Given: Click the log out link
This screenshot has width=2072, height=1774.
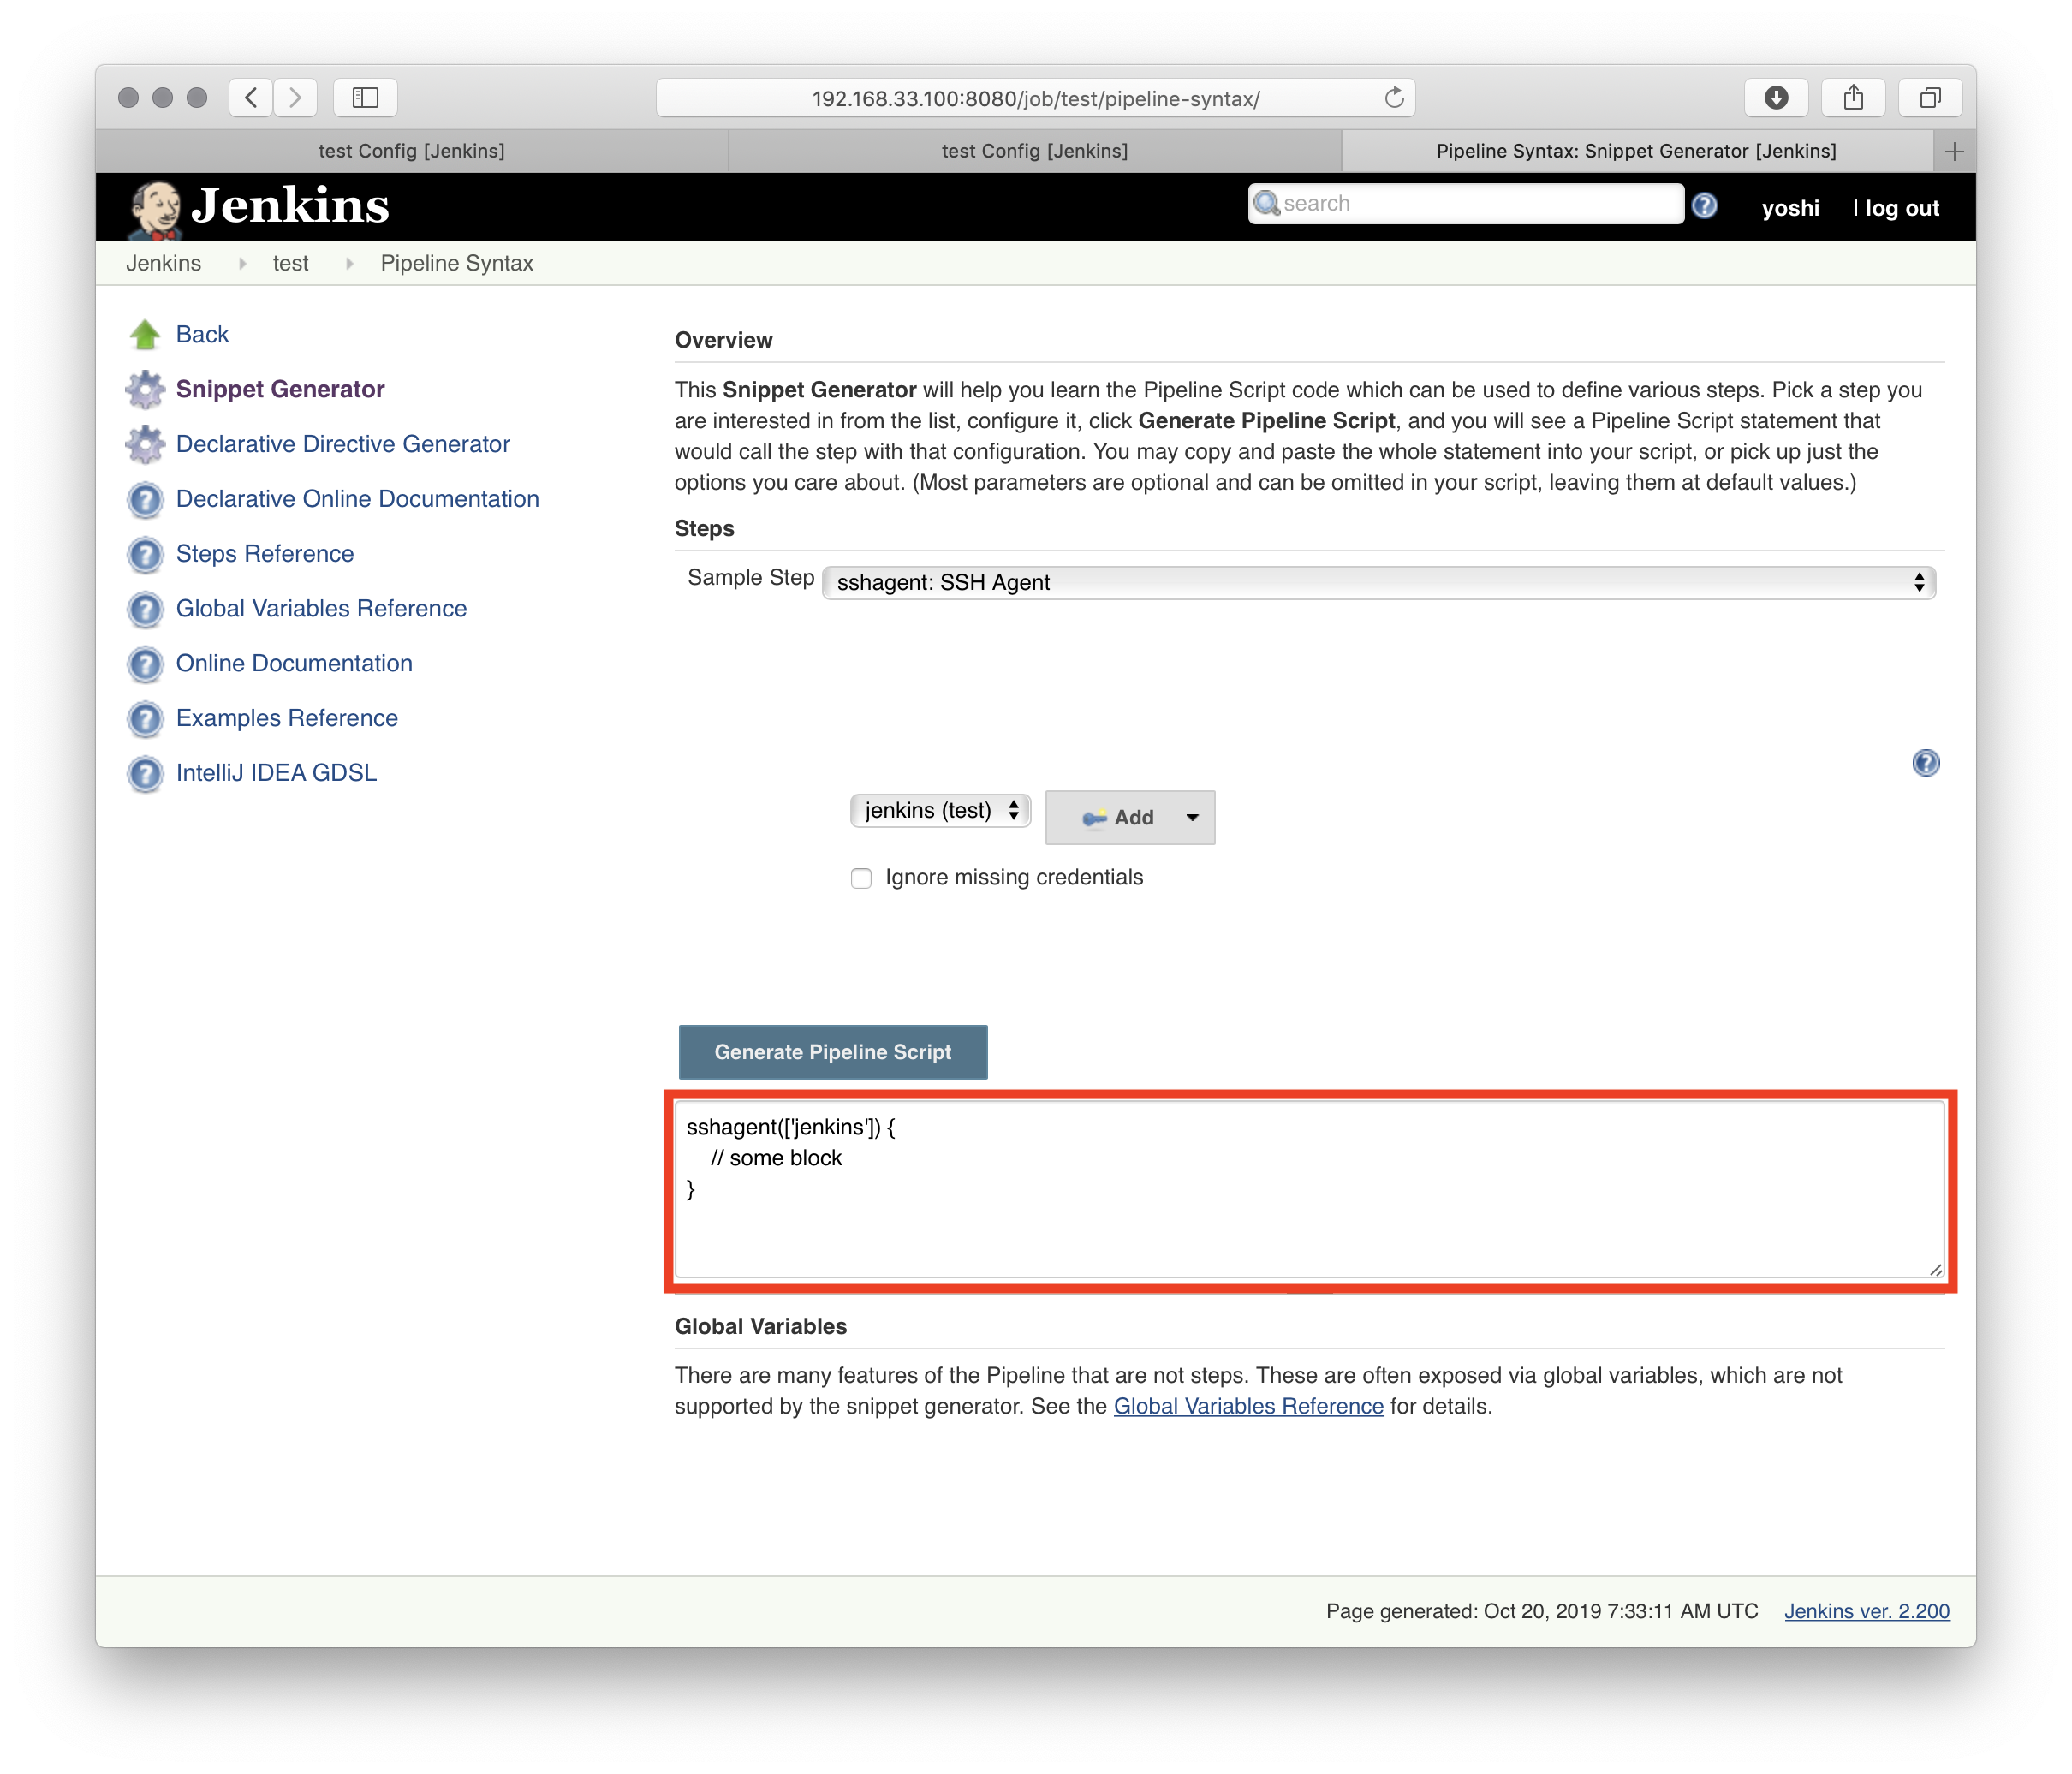Looking at the screenshot, I should 1902,209.
